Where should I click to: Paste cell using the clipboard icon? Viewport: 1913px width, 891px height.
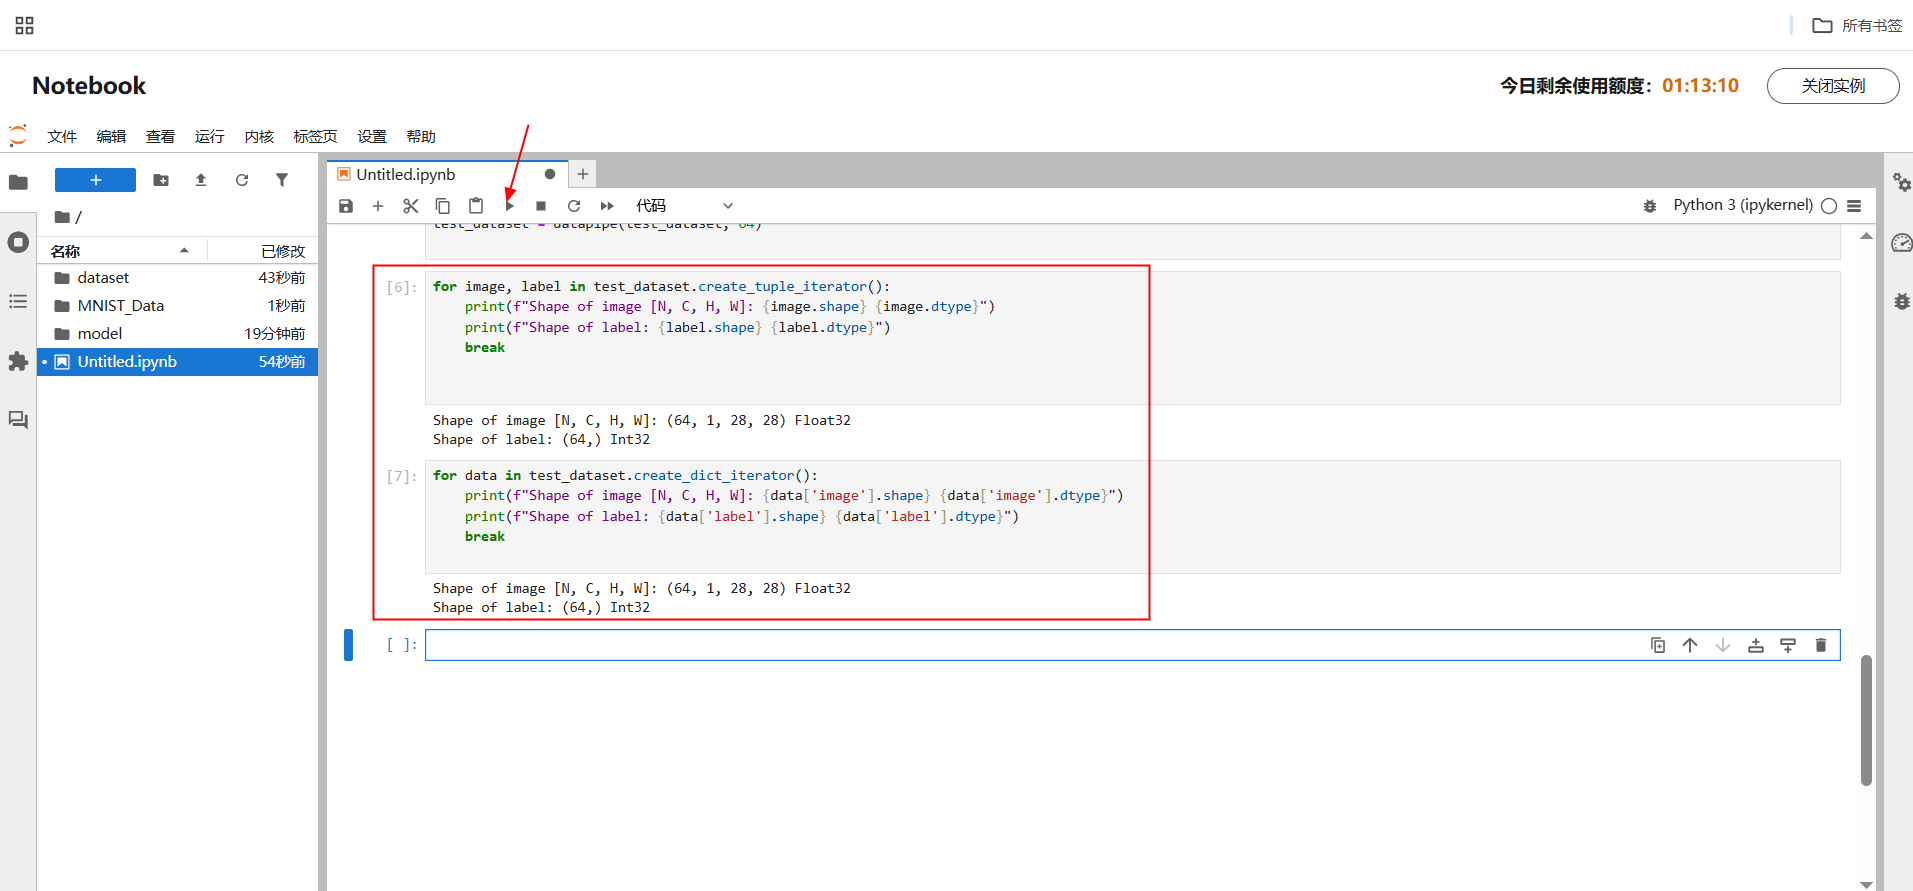[x=476, y=206]
